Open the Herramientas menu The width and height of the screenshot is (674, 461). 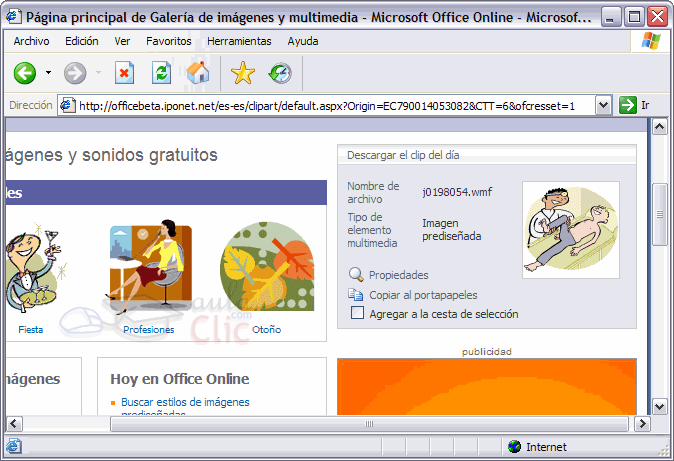[x=239, y=41]
